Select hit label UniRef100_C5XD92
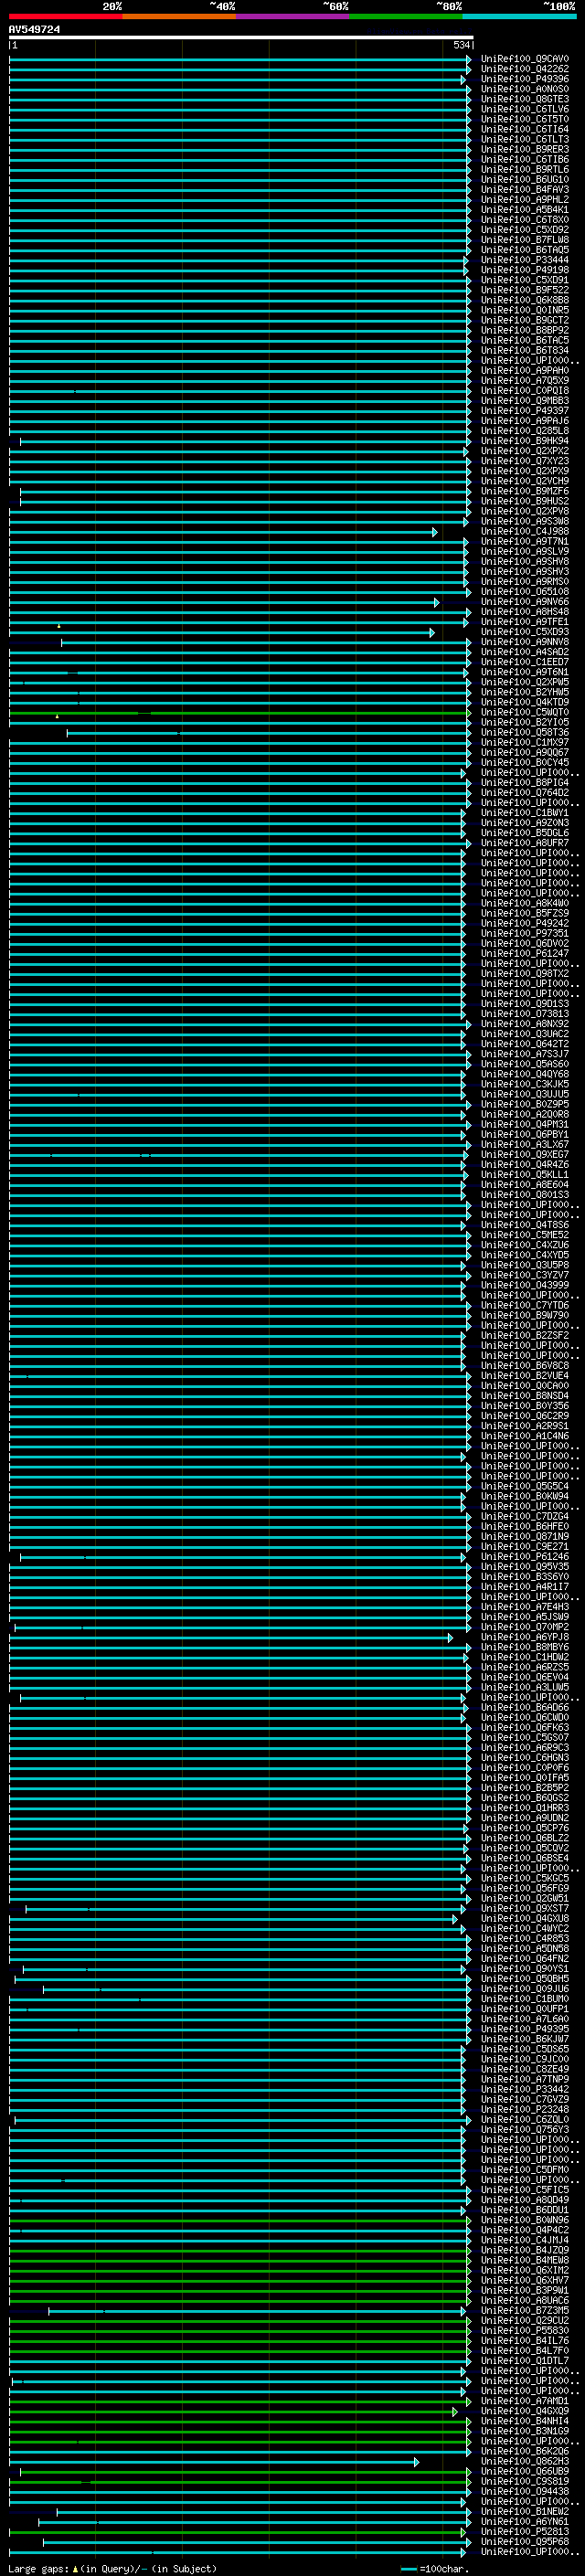Viewport: 585px width, 2576px height. 525,229
